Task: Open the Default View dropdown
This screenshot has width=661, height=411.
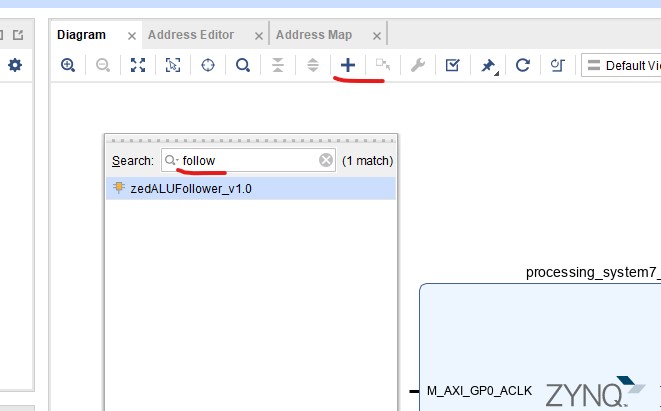Action: 621,65
